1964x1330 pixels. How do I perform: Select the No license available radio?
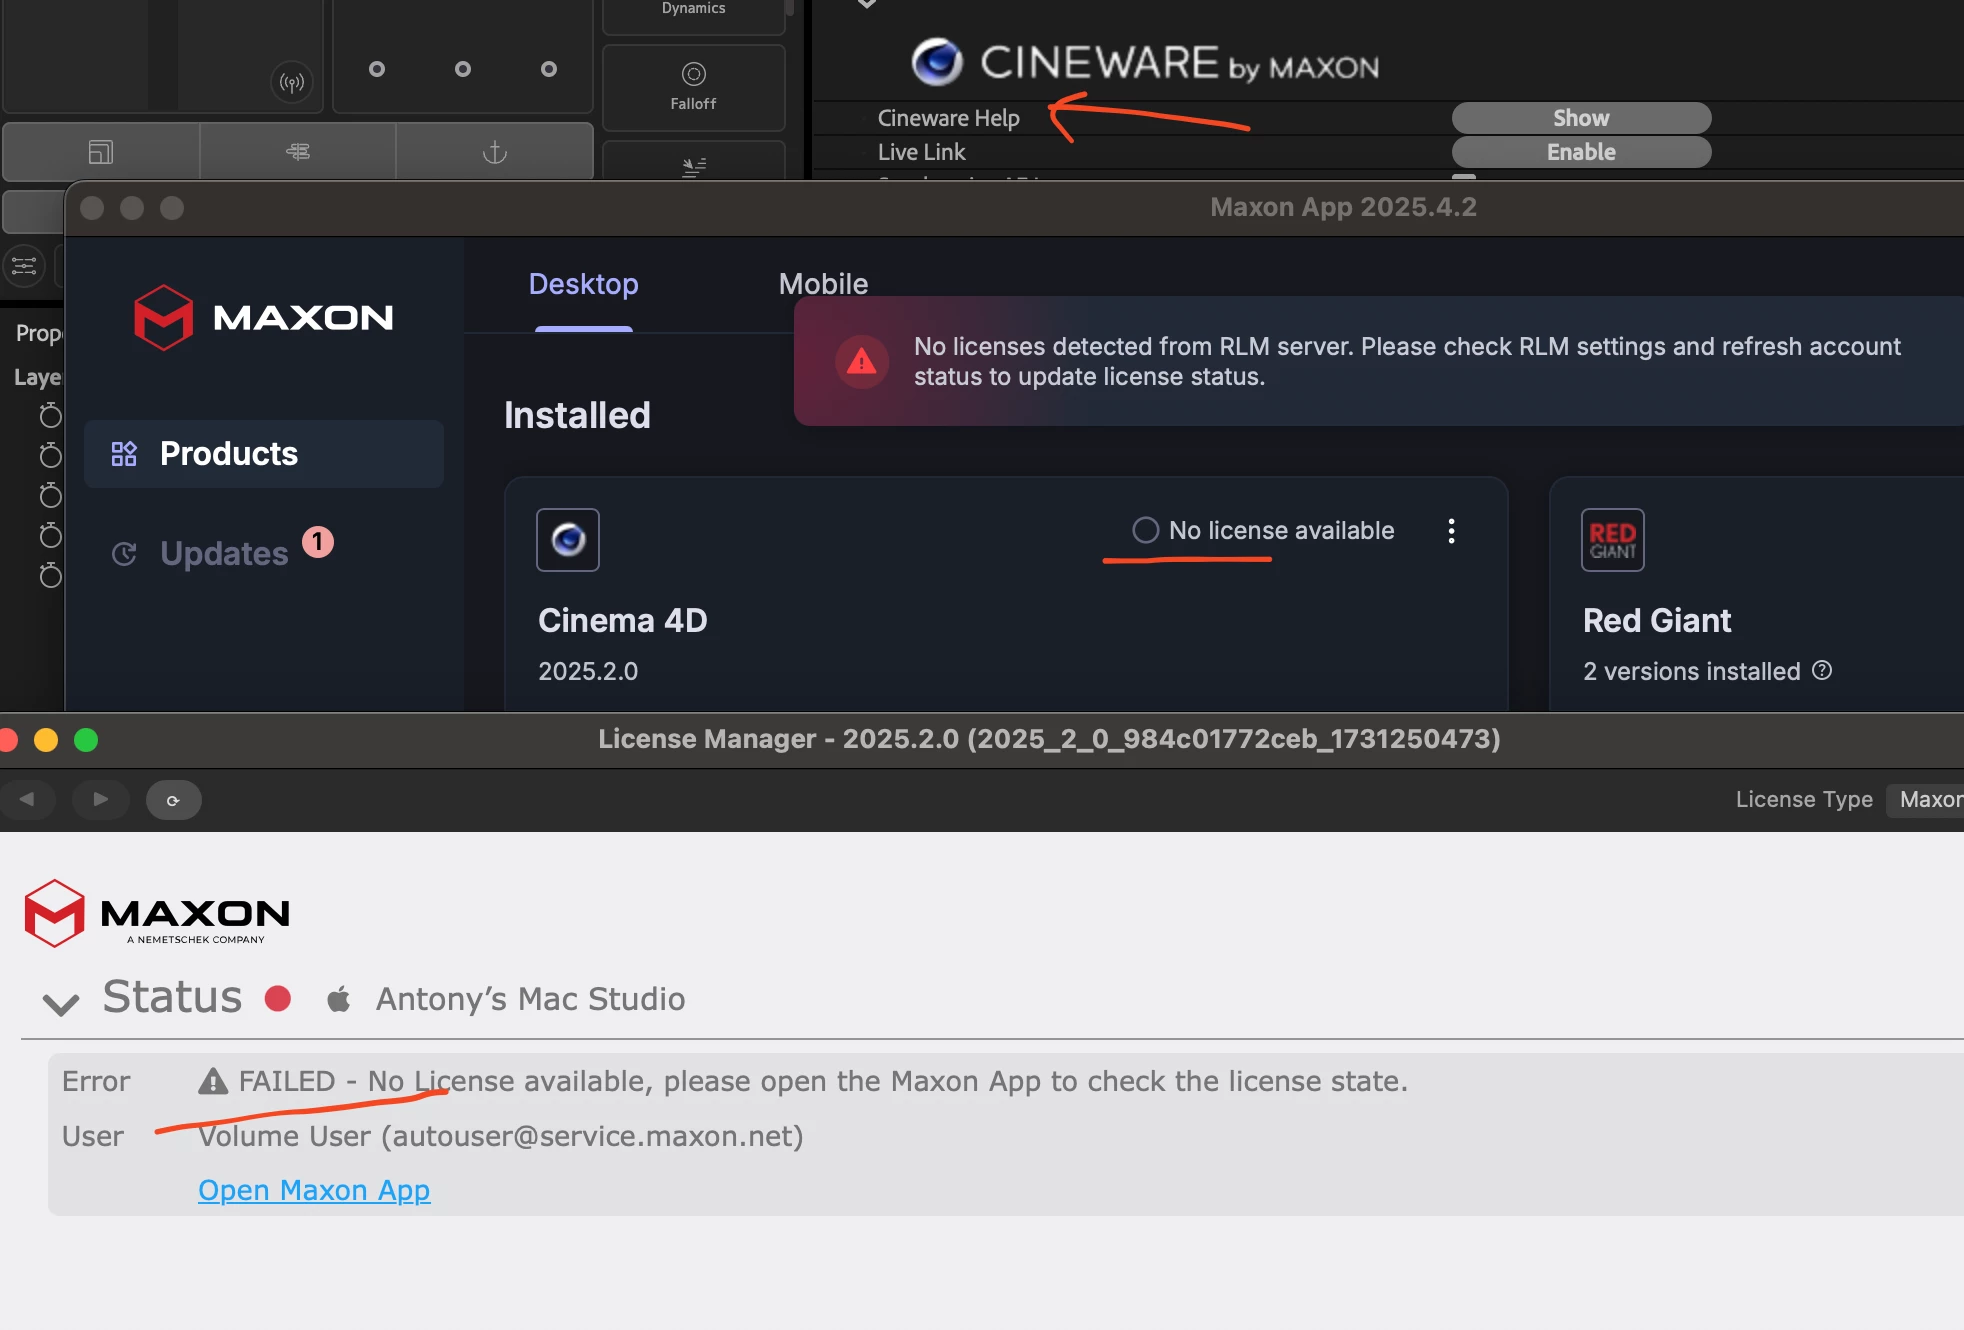click(x=1145, y=530)
